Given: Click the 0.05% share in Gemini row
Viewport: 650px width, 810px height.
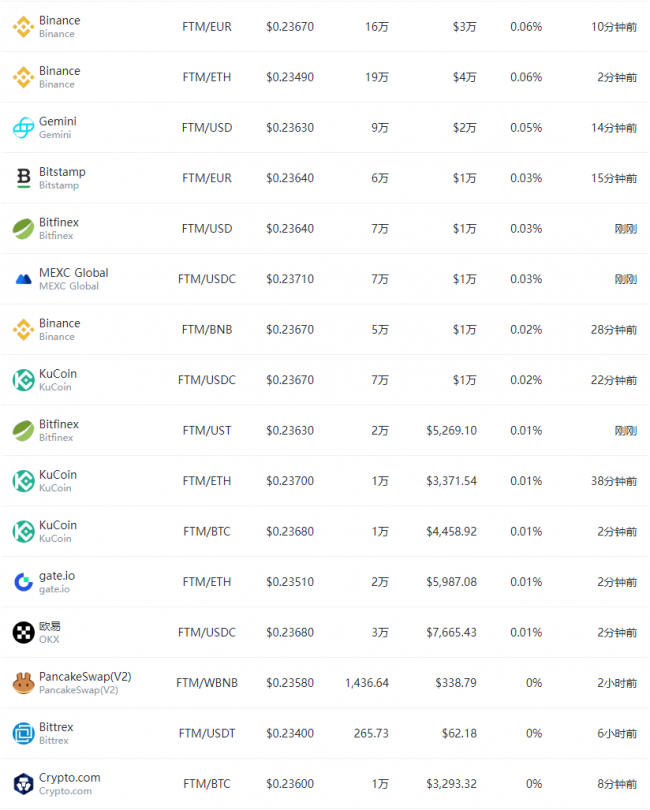Looking at the screenshot, I should click(526, 128).
